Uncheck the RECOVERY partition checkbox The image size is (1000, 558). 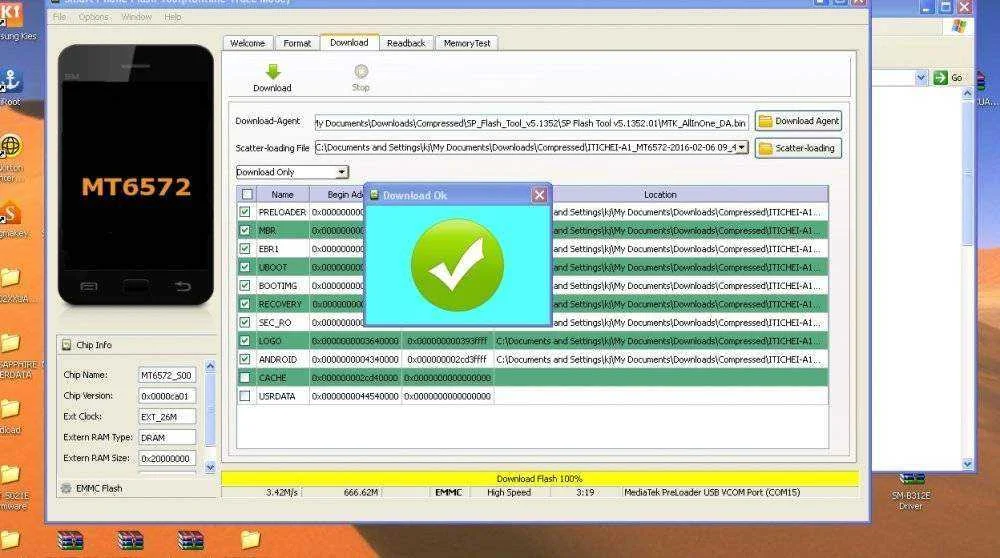[245, 304]
